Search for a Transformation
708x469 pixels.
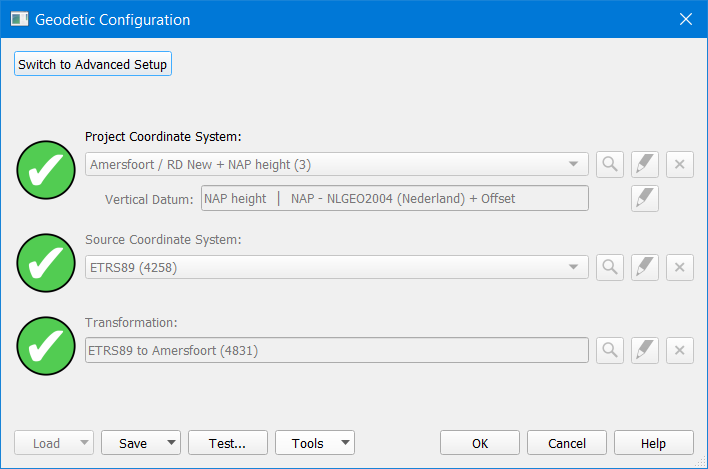tap(610, 350)
